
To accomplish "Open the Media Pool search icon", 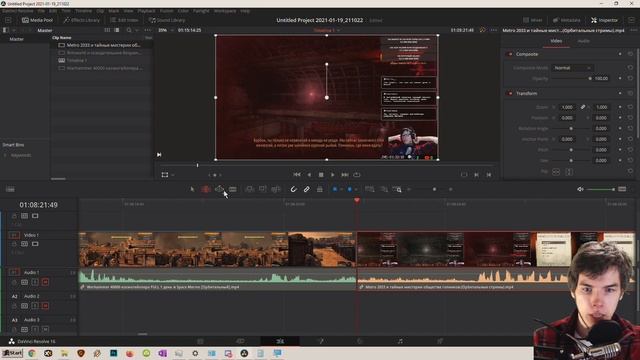I will pos(129,30).
